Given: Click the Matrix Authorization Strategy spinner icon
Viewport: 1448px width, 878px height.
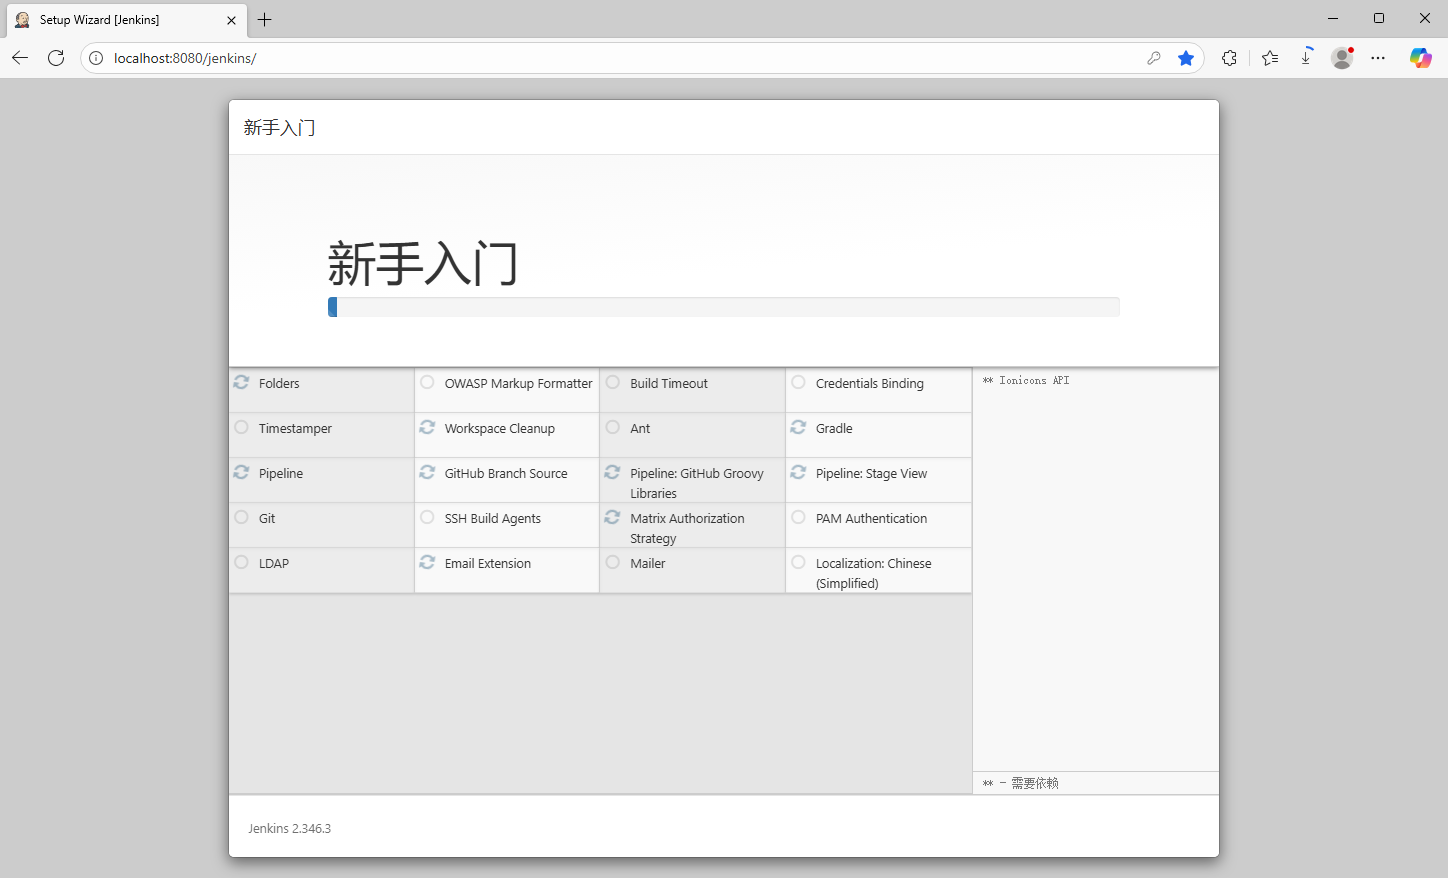Looking at the screenshot, I should 612,517.
